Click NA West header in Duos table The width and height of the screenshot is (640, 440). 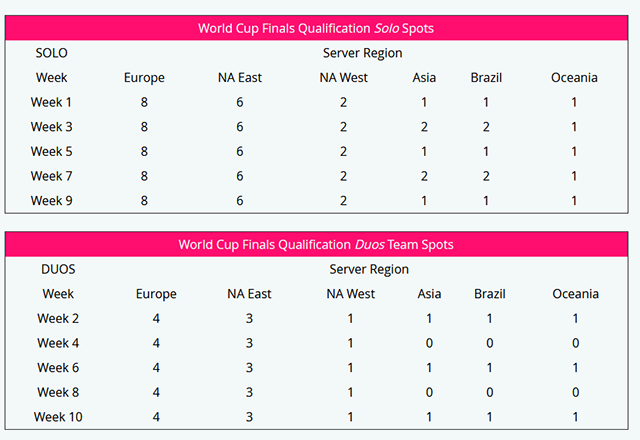coord(350,294)
